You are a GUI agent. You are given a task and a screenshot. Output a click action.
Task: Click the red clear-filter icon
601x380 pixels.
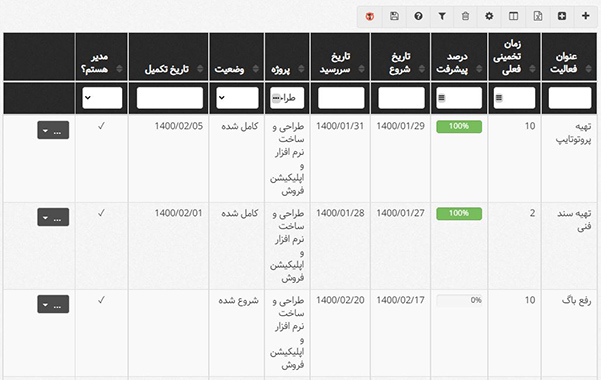(x=370, y=16)
